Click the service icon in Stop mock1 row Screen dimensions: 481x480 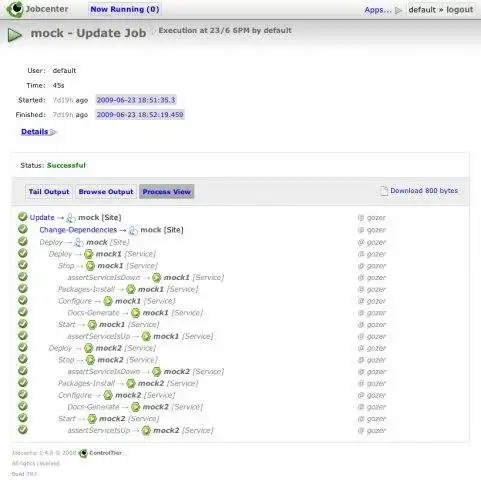coord(90,266)
